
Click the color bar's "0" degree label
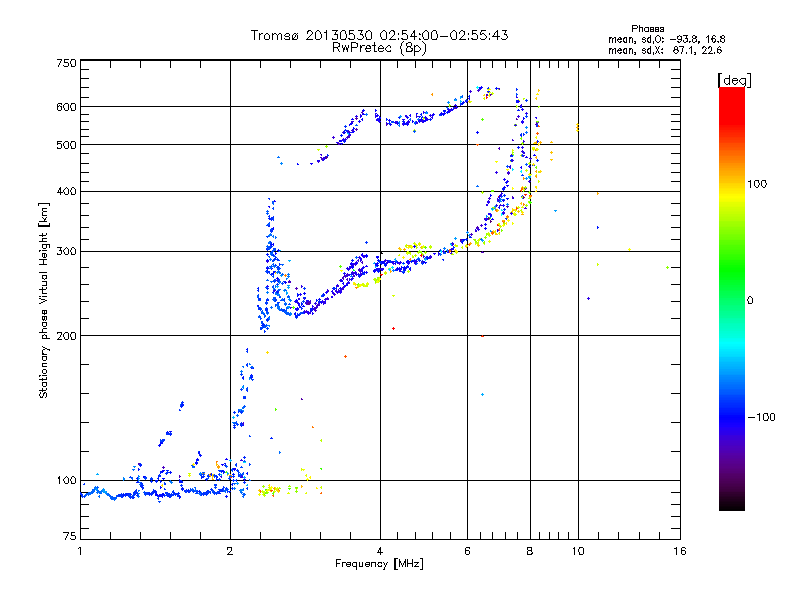(x=750, y=301)
